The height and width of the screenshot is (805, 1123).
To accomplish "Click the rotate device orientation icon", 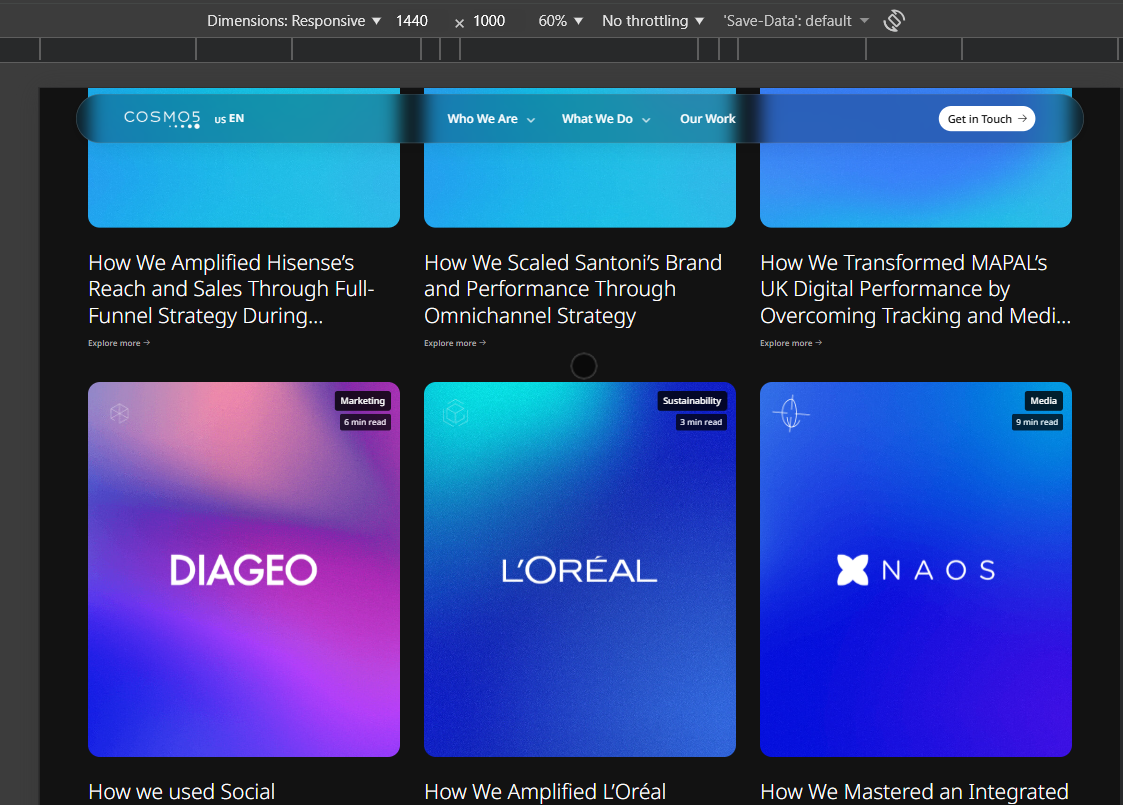I will (x=894, y=21).
